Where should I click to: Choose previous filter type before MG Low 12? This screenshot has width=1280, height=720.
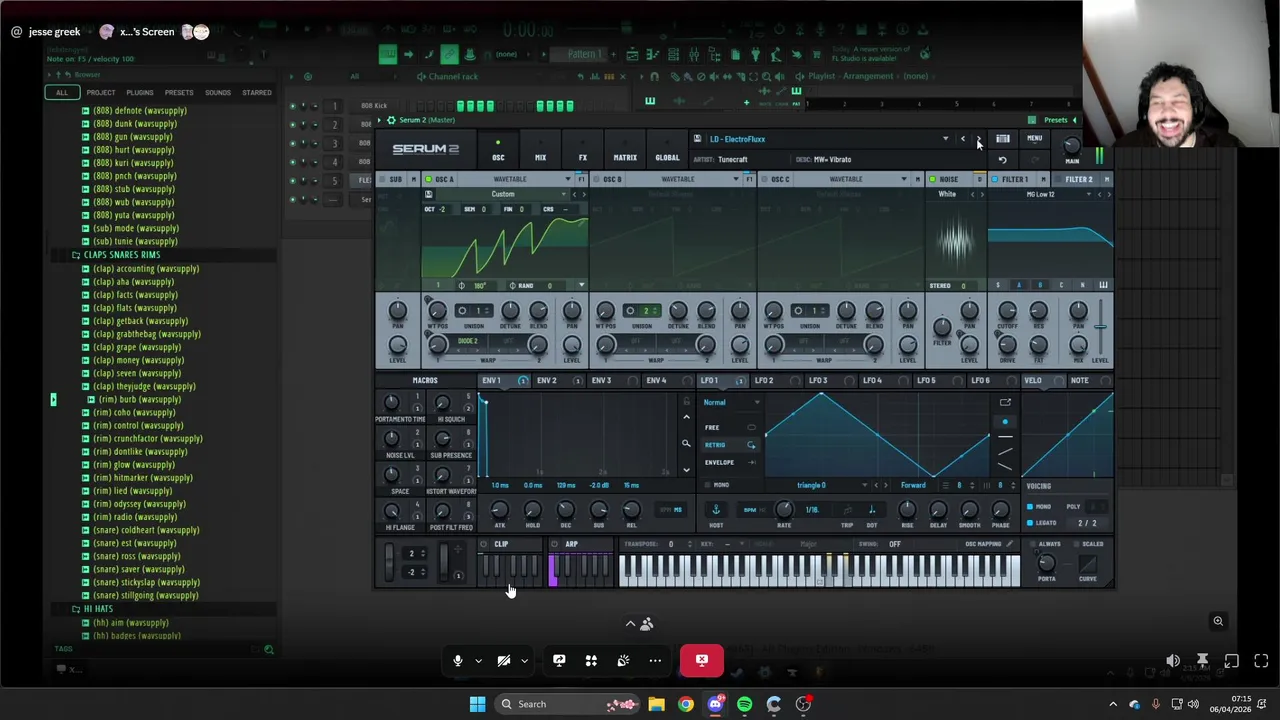pos(1099,194)
